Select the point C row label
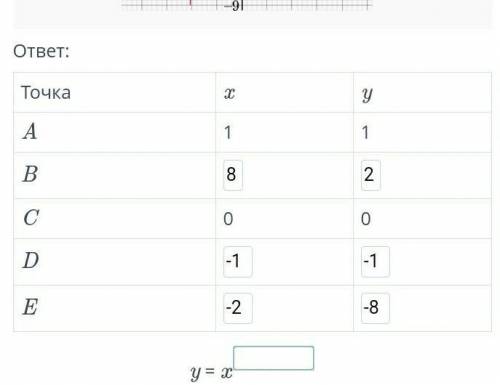This screenshot has width=500, height=385. pyautogui.click(x=31, y=218)
